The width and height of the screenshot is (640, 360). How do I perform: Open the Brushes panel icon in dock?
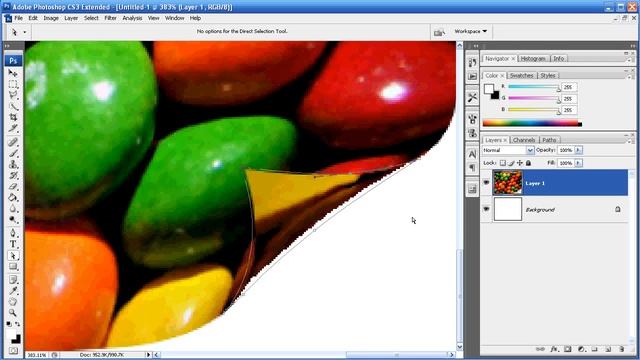[x=472, y=120]
